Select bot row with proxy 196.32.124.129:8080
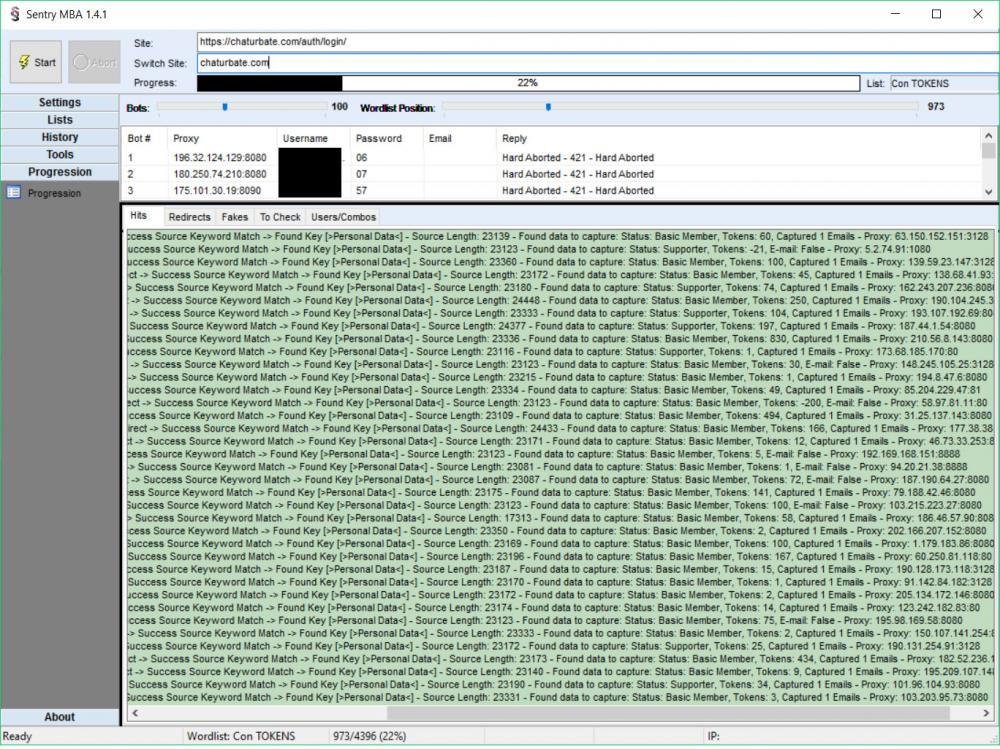Image resolution: width=1000 pixels, height=749 pixels. click(x=552, y=158)
